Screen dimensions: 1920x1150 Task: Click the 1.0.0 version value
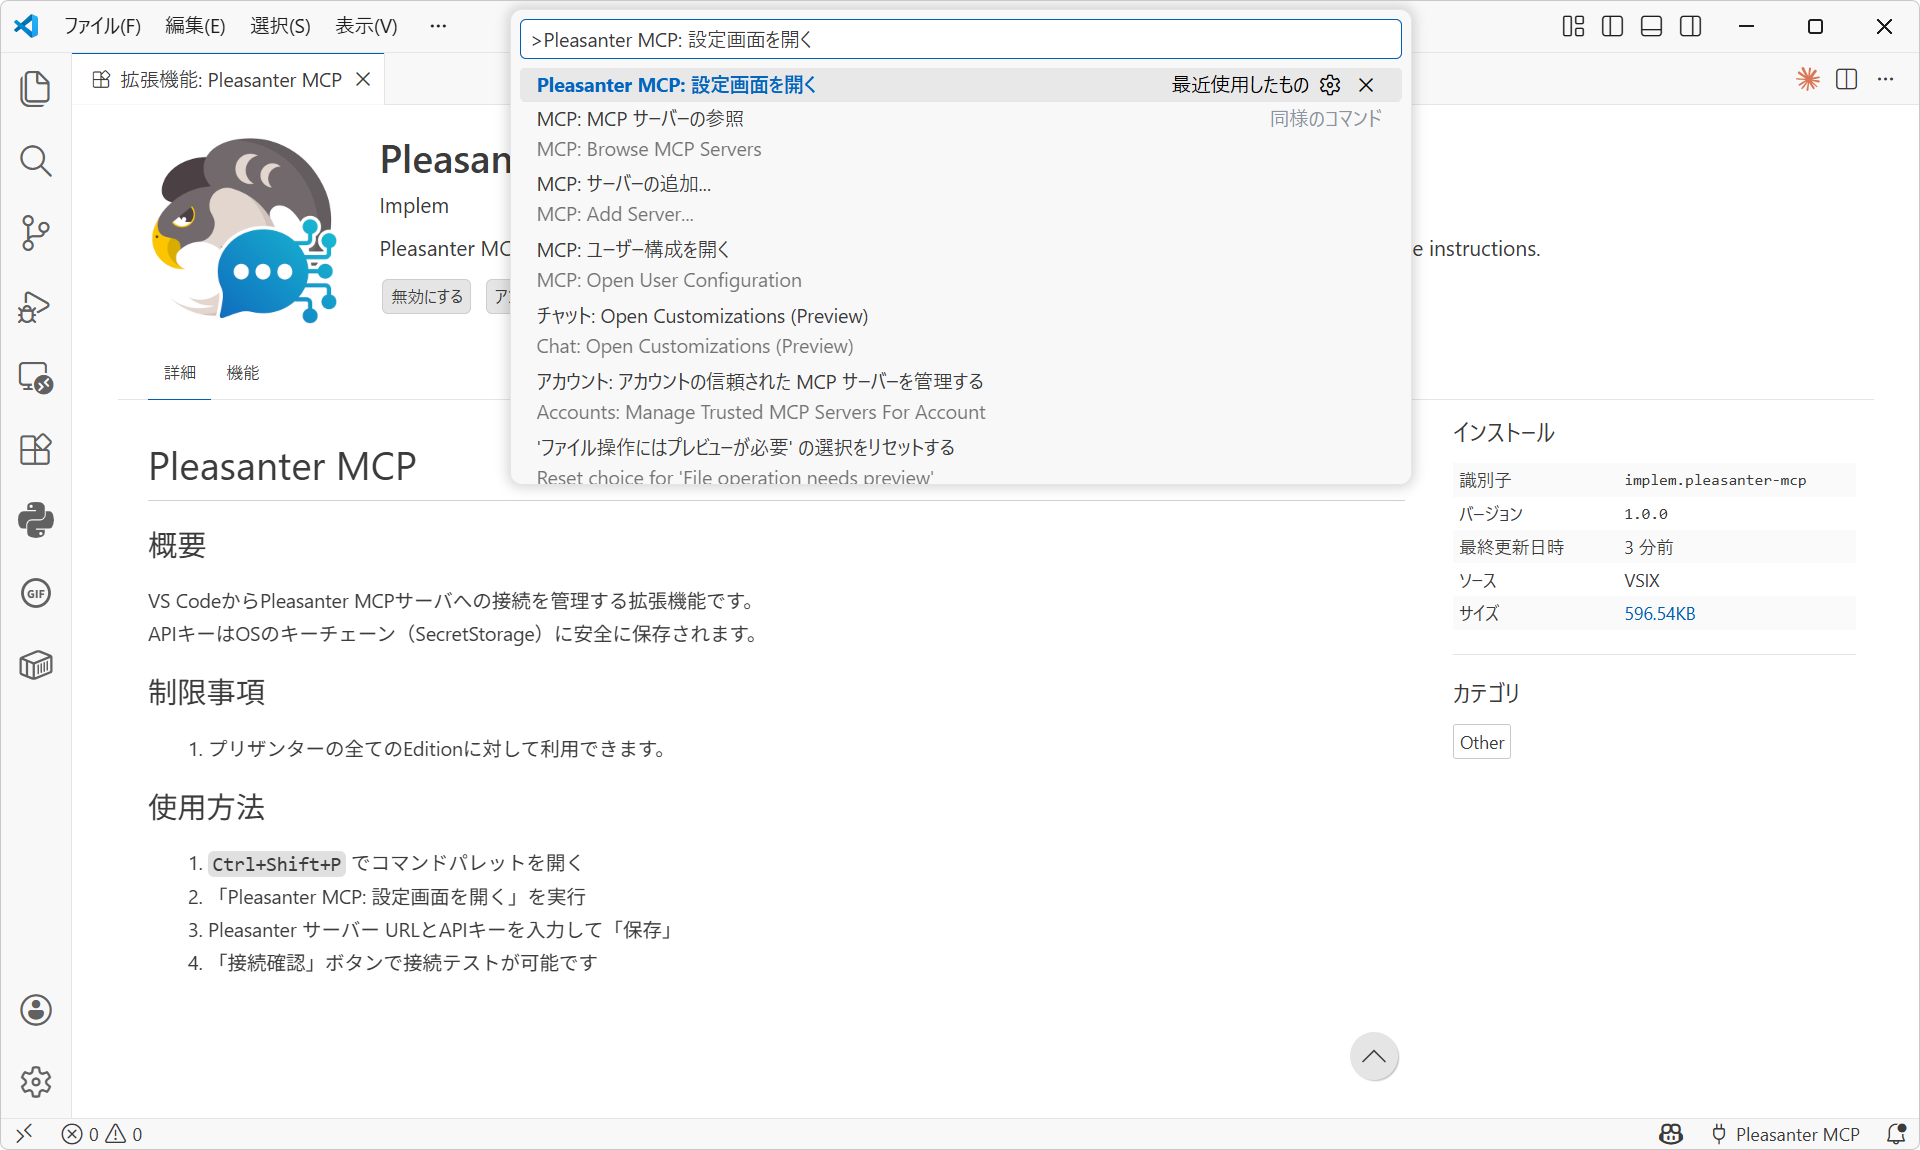click(x=1645, y=514)
